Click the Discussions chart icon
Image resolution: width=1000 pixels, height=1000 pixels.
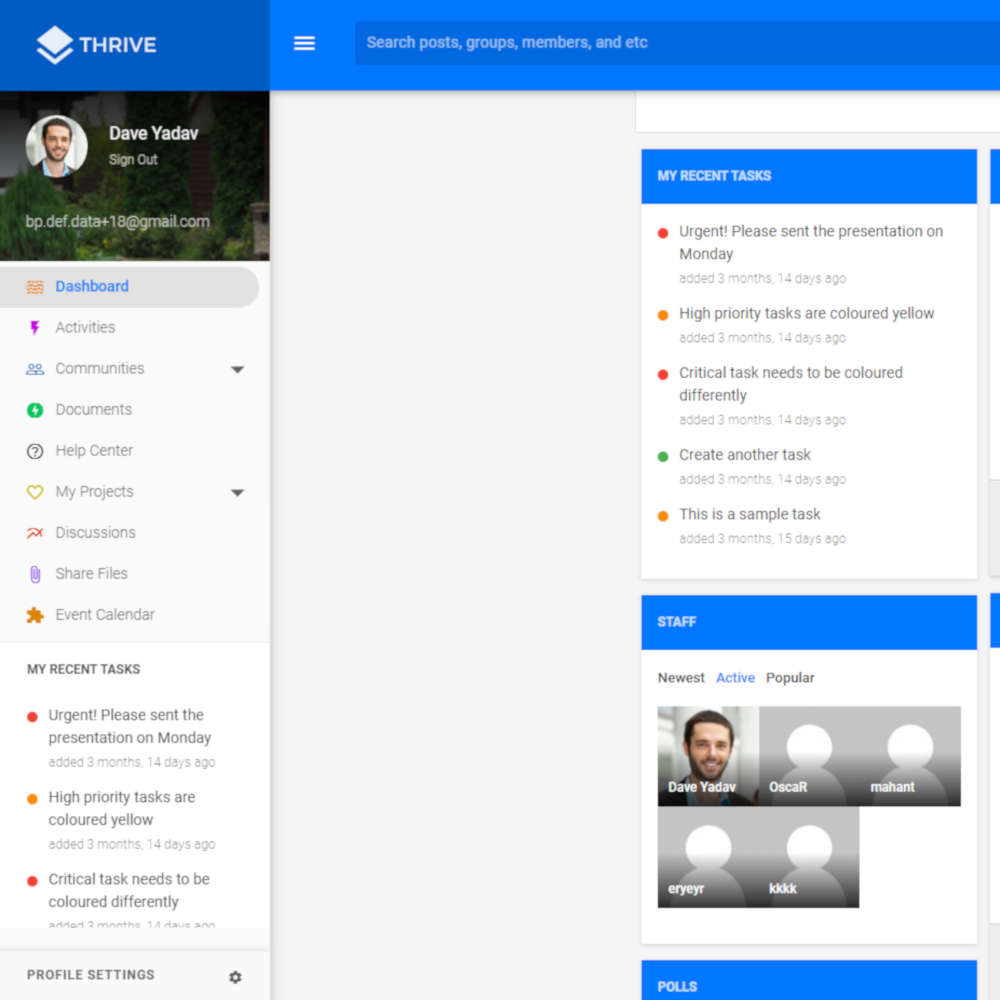34,532
